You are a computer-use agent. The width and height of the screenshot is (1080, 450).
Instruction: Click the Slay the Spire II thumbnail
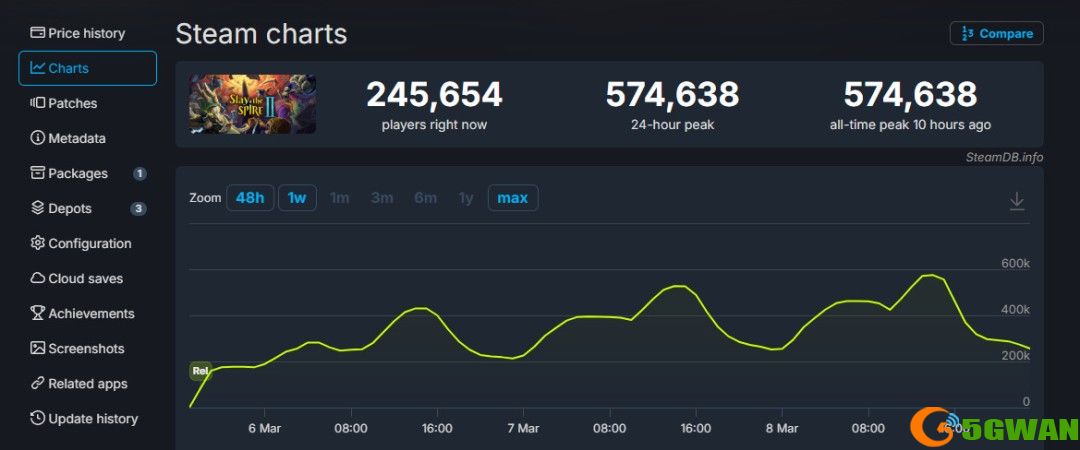pos(253,104)
